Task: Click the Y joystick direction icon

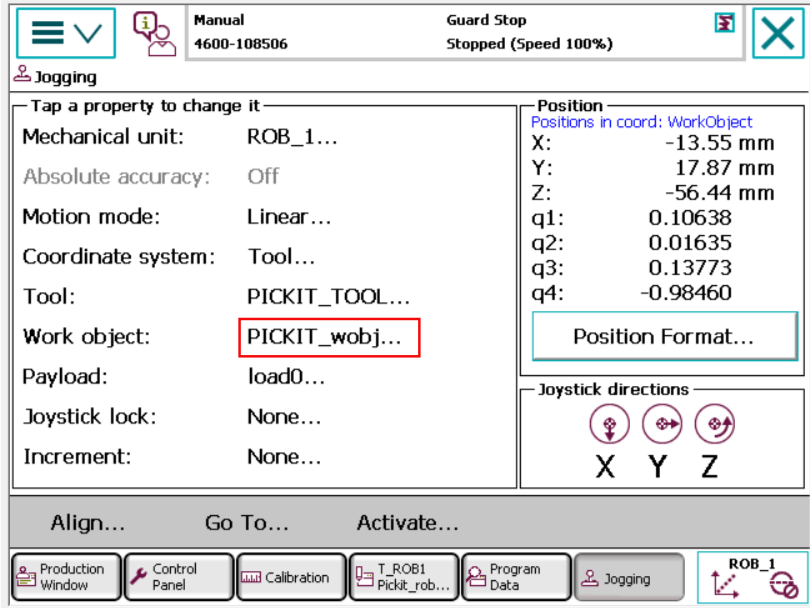Action: (x=659, y=424)
